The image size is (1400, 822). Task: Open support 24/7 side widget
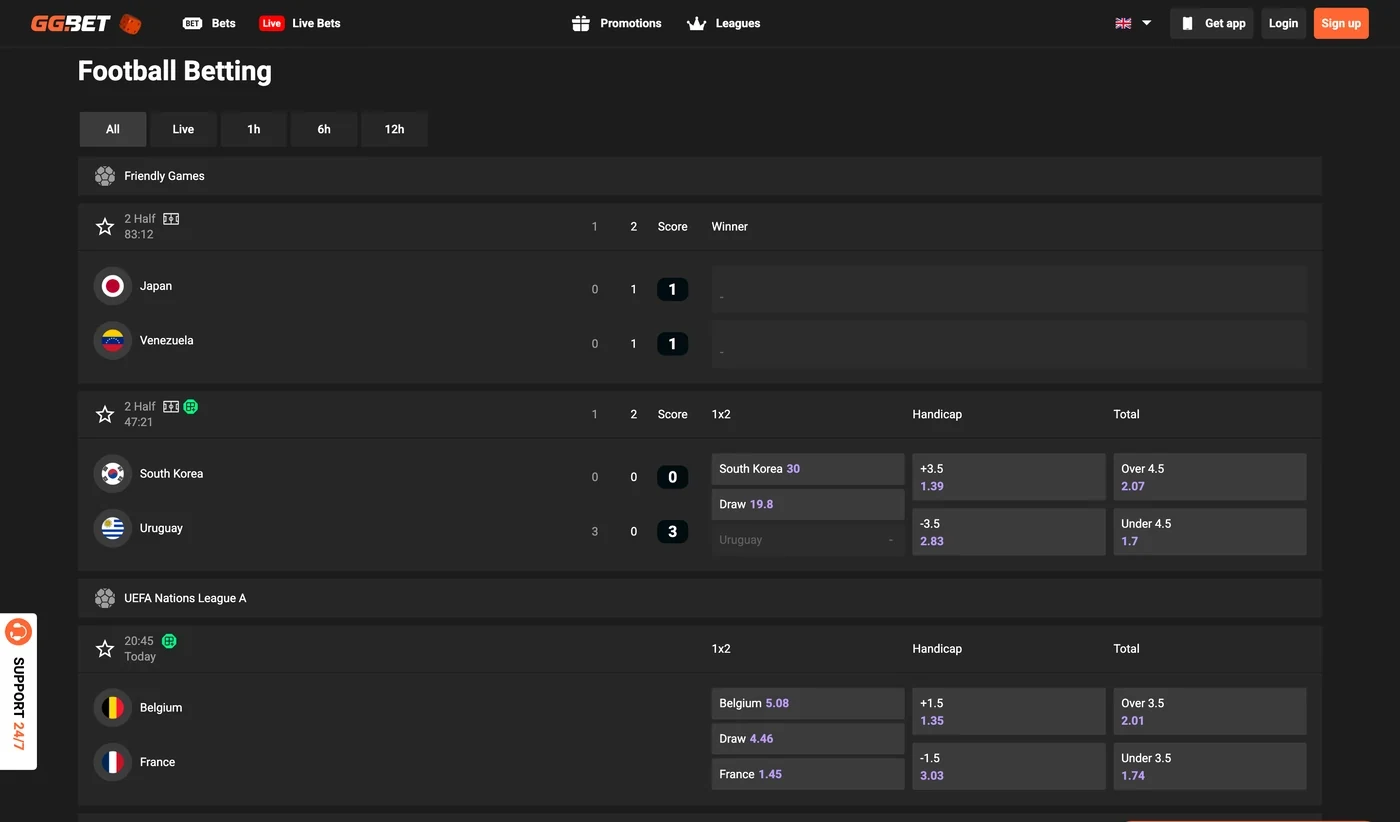18,692
